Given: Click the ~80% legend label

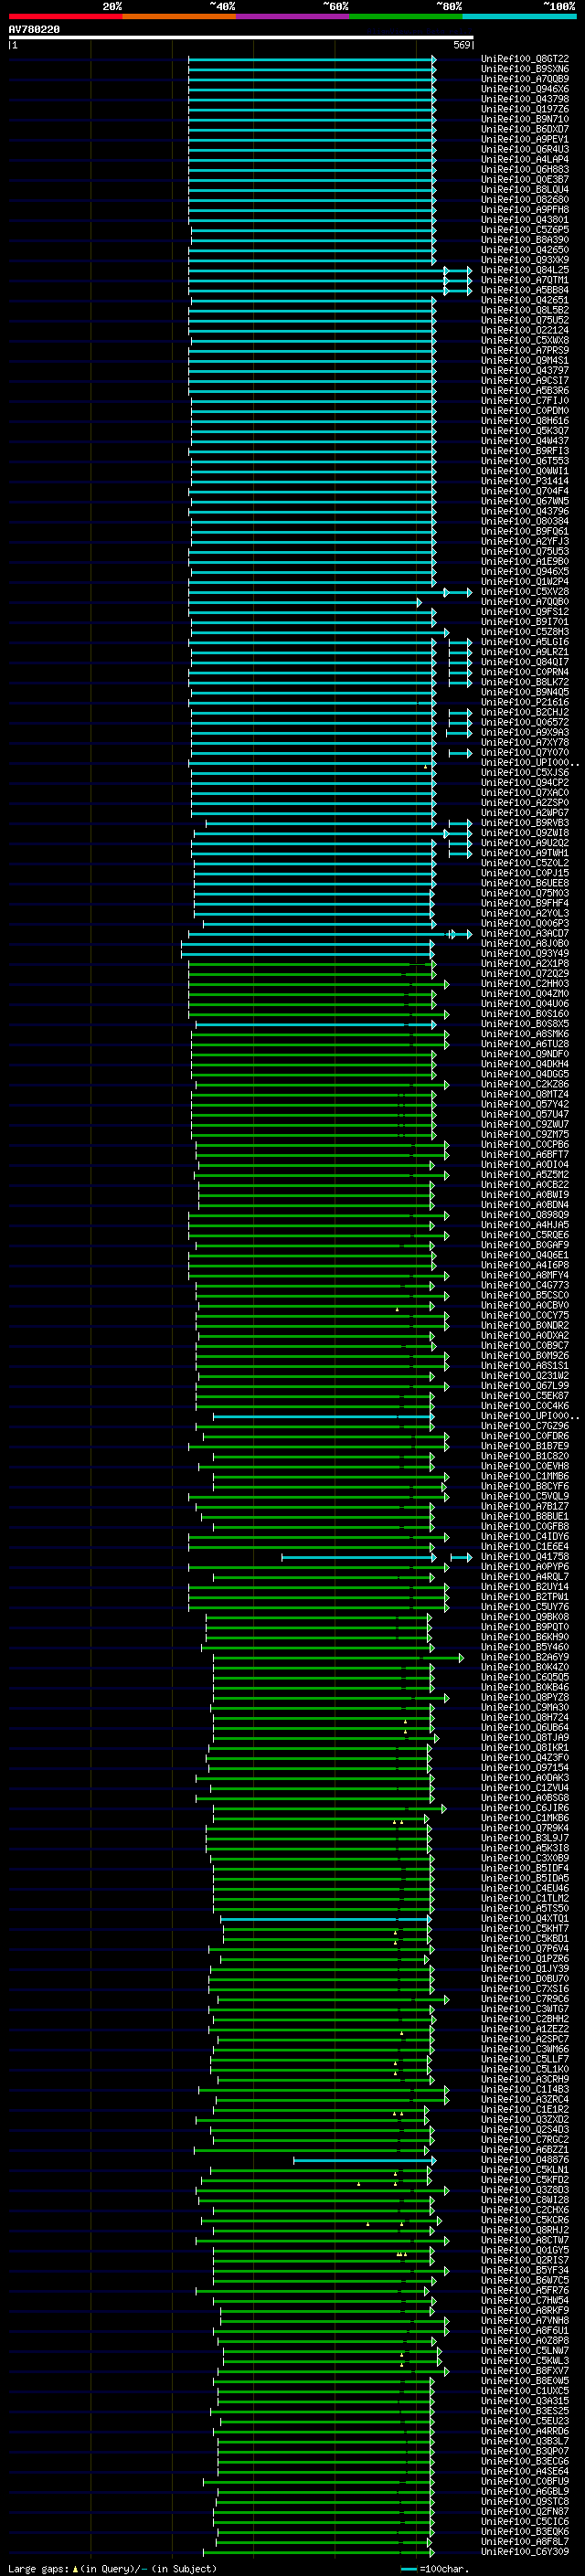Looking at the screenshot, I should [448, 6].
